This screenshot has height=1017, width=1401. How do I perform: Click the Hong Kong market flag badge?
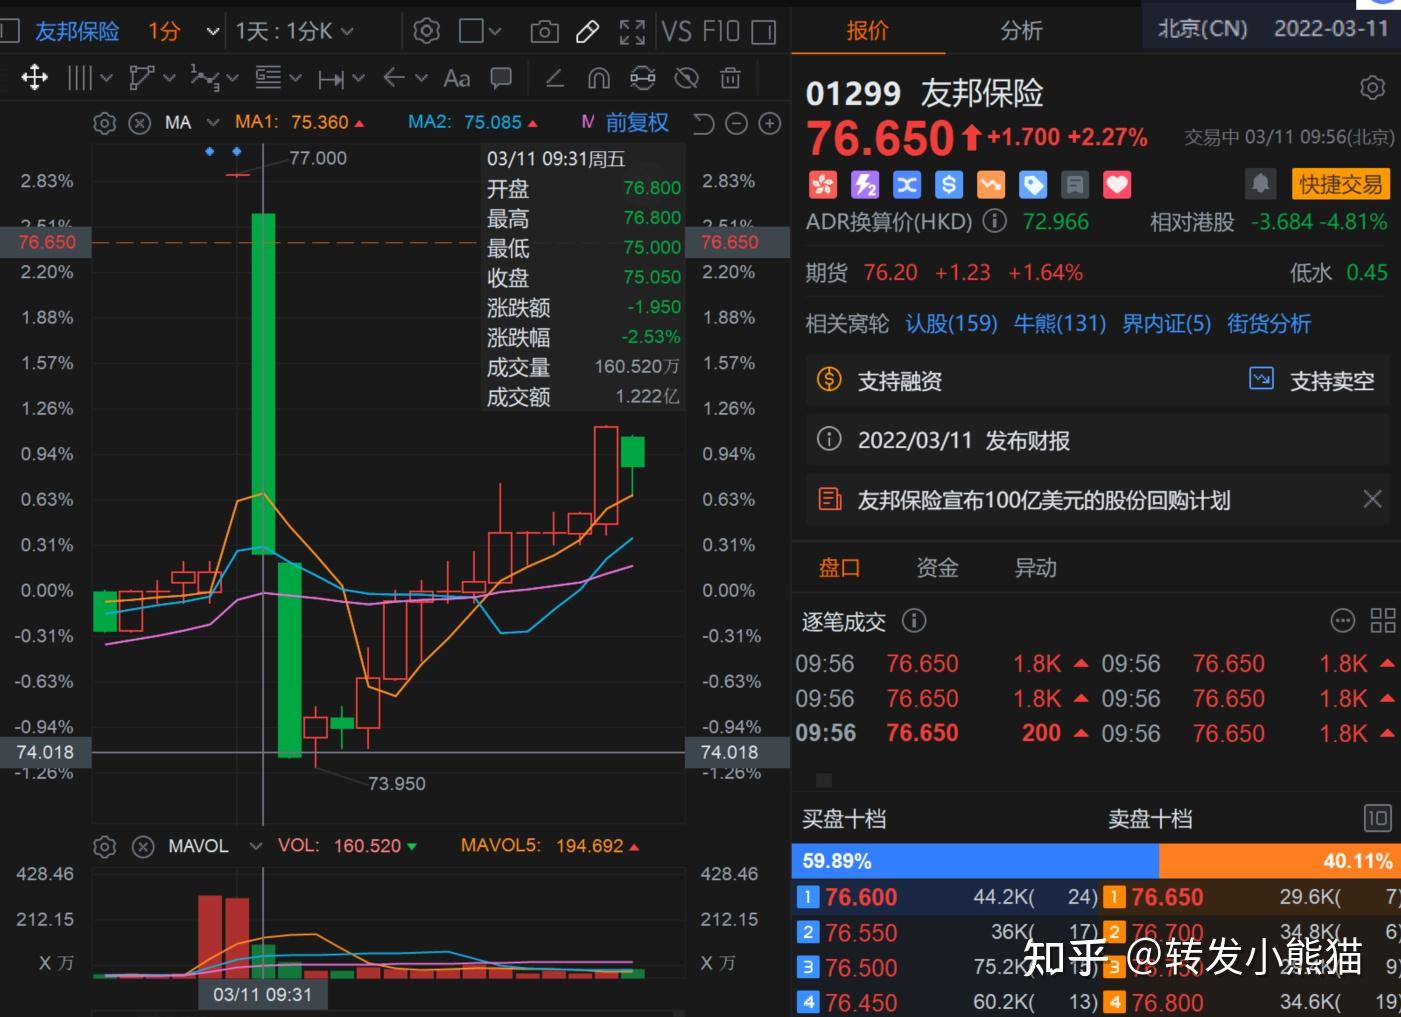823,185
